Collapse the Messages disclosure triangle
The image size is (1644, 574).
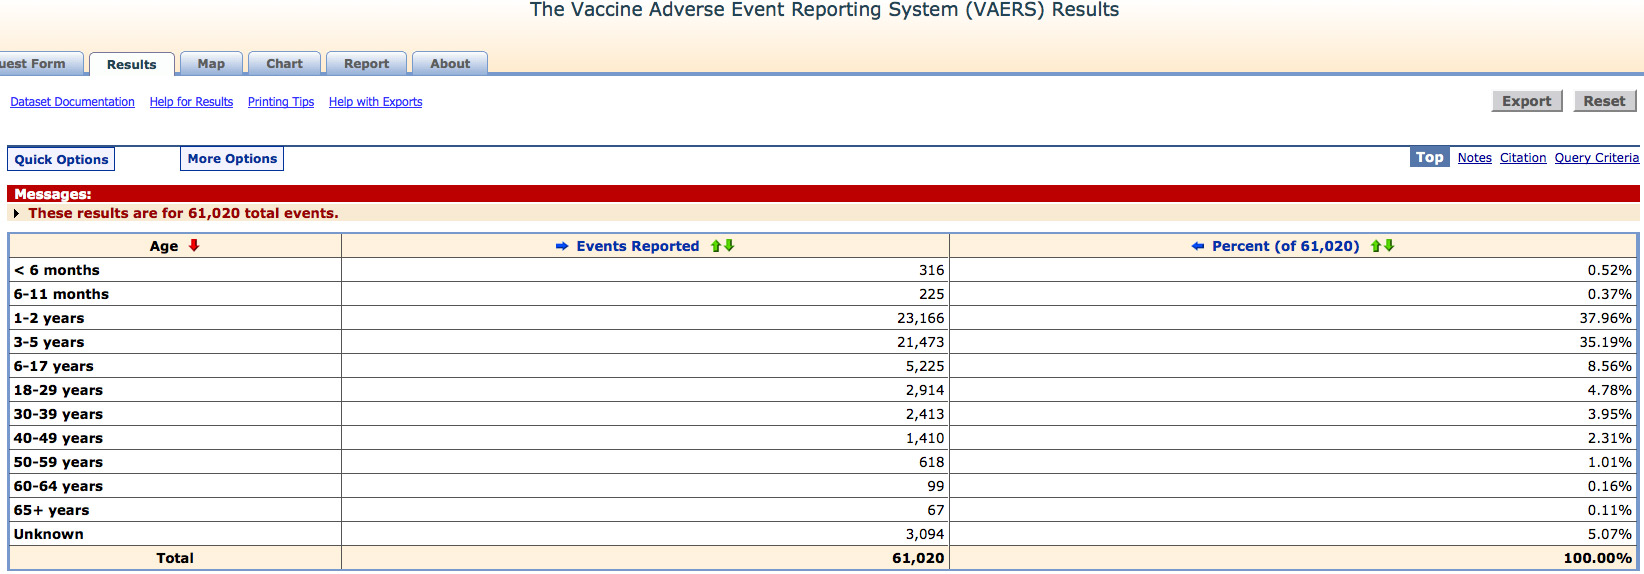pyautogui.click(x=17, y=213)
